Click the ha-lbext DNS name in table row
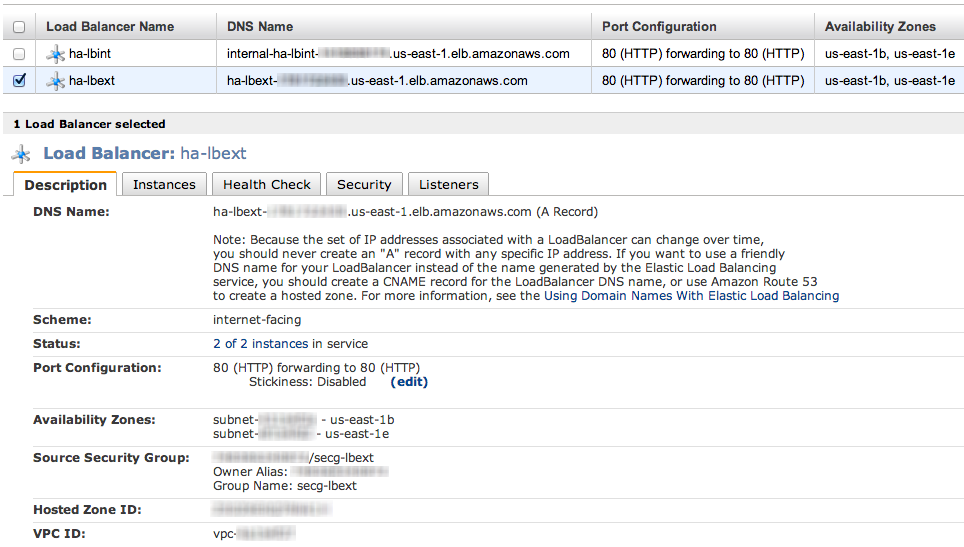The width and height of the screenshot is (964, 547). (x=377, y=81)
